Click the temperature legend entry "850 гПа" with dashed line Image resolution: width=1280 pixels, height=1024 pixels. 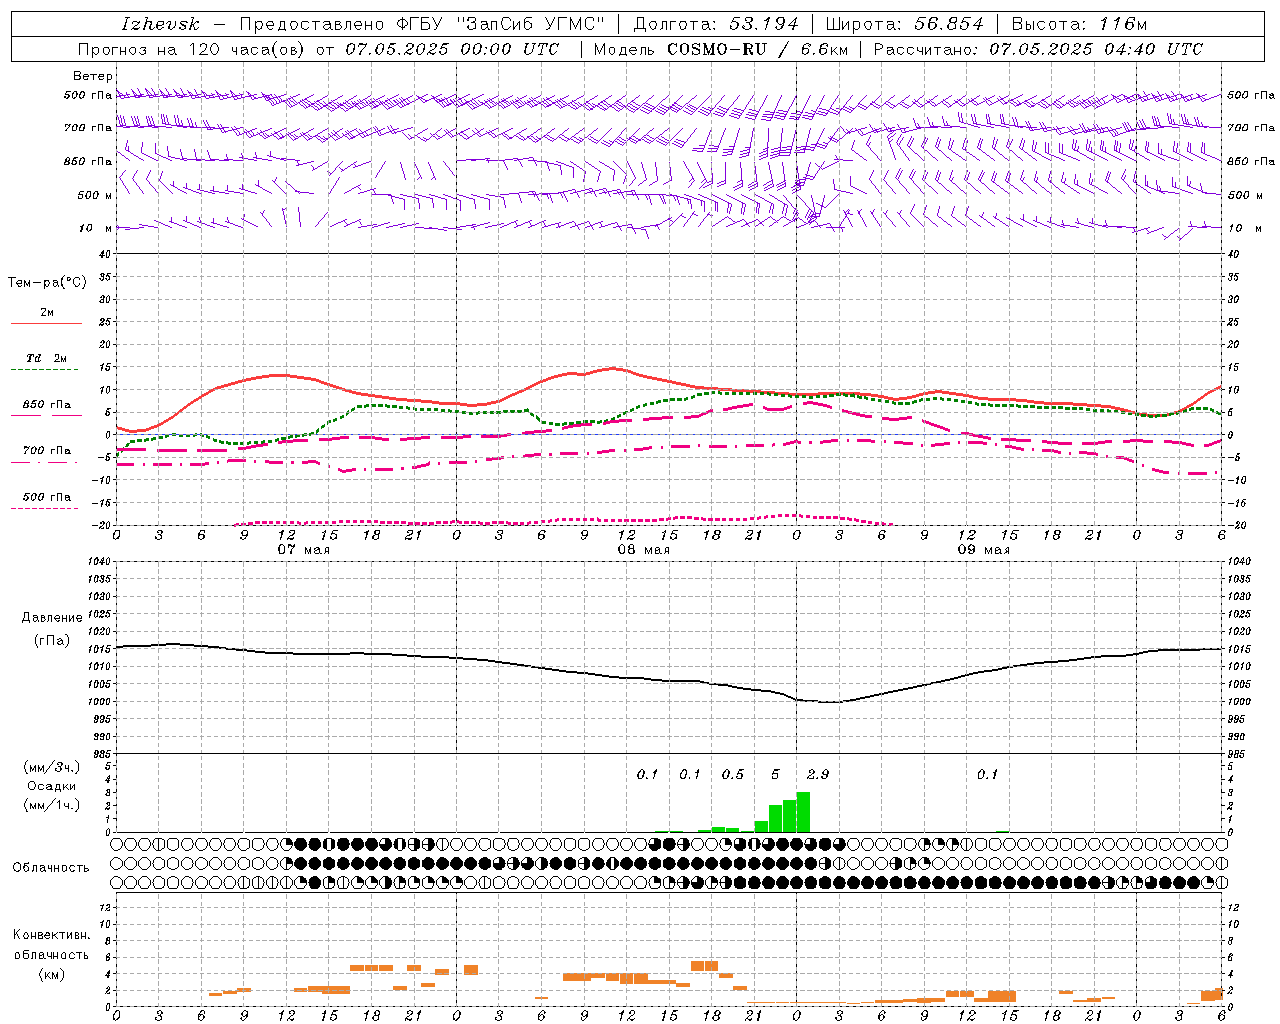pyautogui.click(x=46, y=406)
